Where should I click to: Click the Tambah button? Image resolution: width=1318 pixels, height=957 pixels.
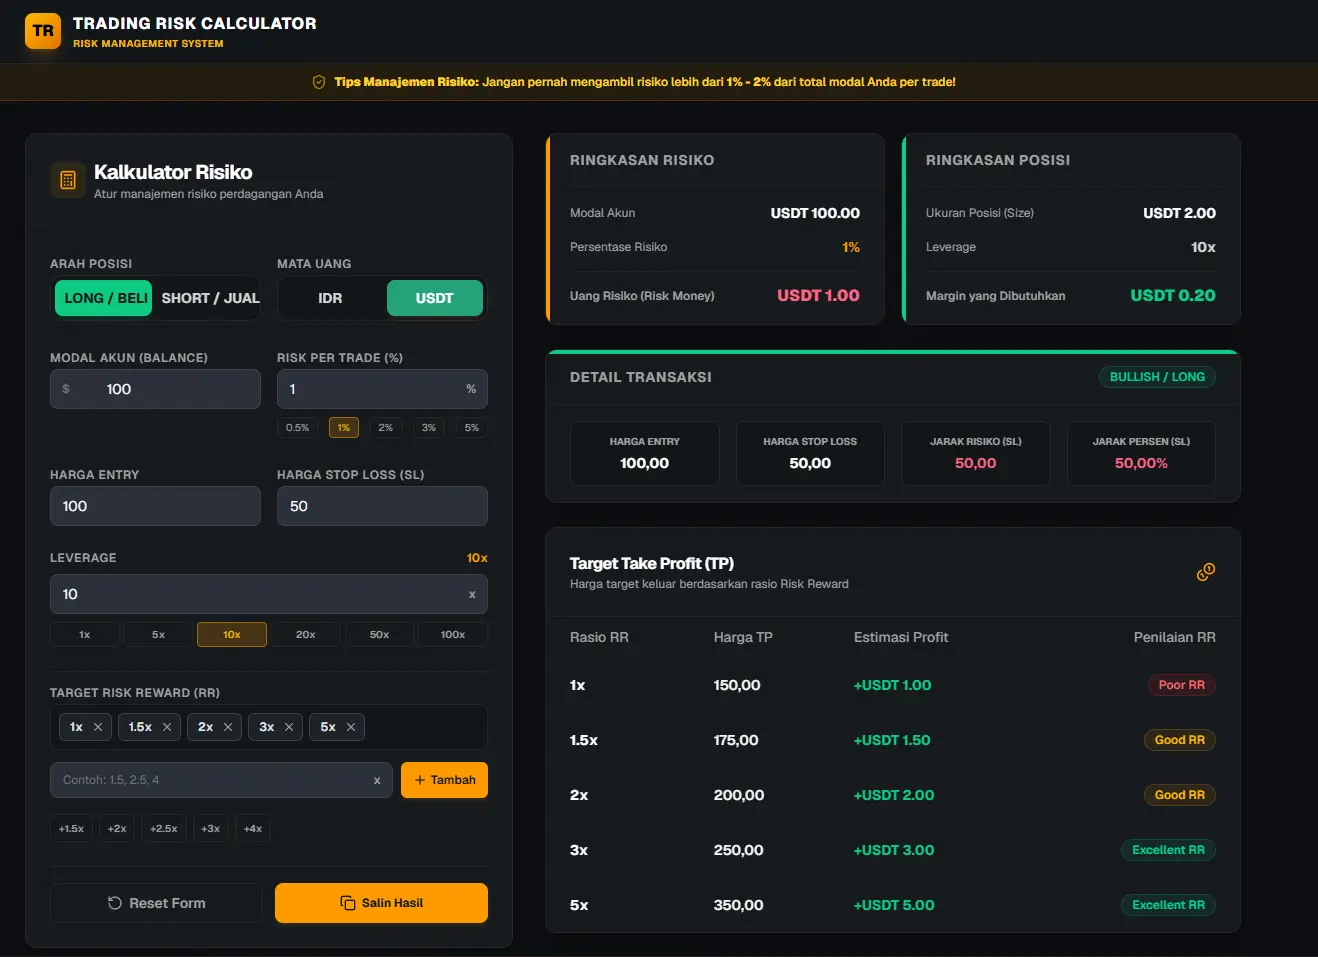(444, 780)
